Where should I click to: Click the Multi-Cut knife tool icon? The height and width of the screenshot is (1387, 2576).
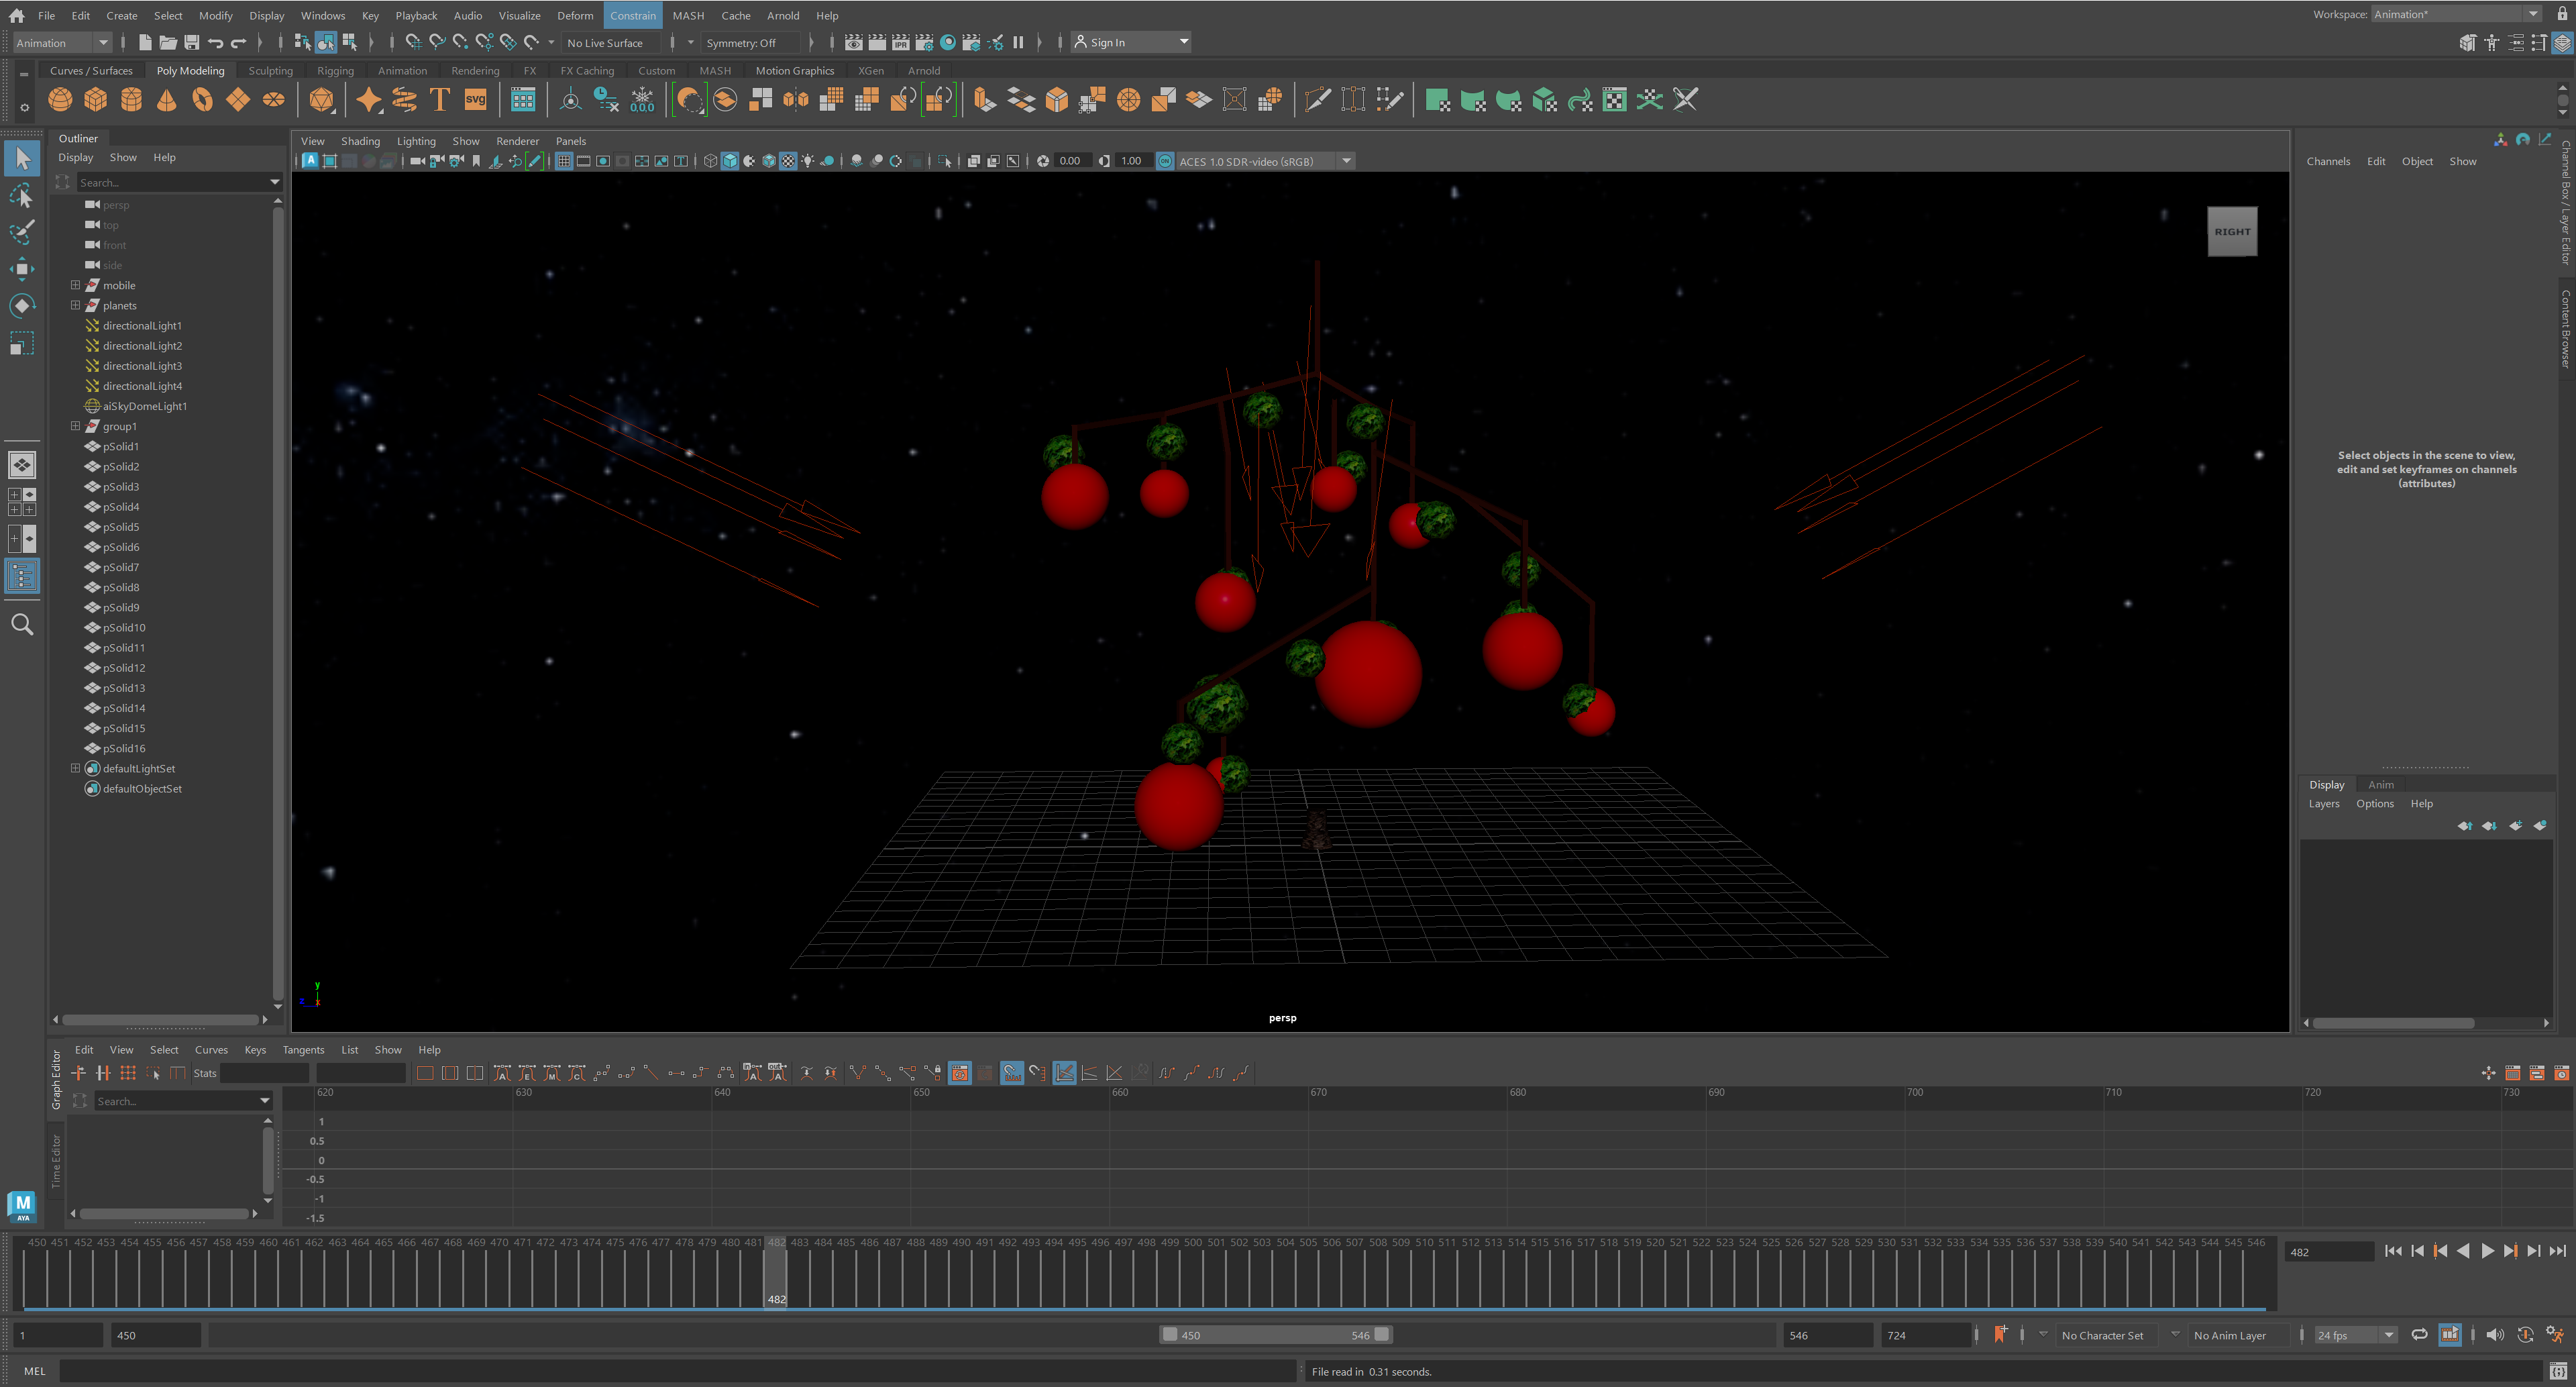coord(1318,100)
